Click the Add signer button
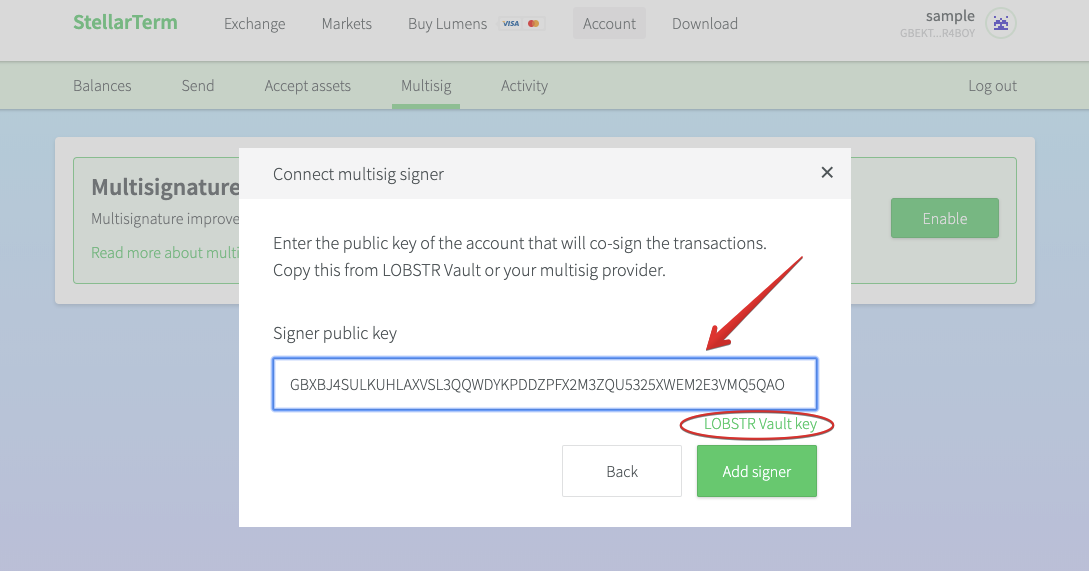The height and width of the screenshot is (571, 1089). click(756, 471)
